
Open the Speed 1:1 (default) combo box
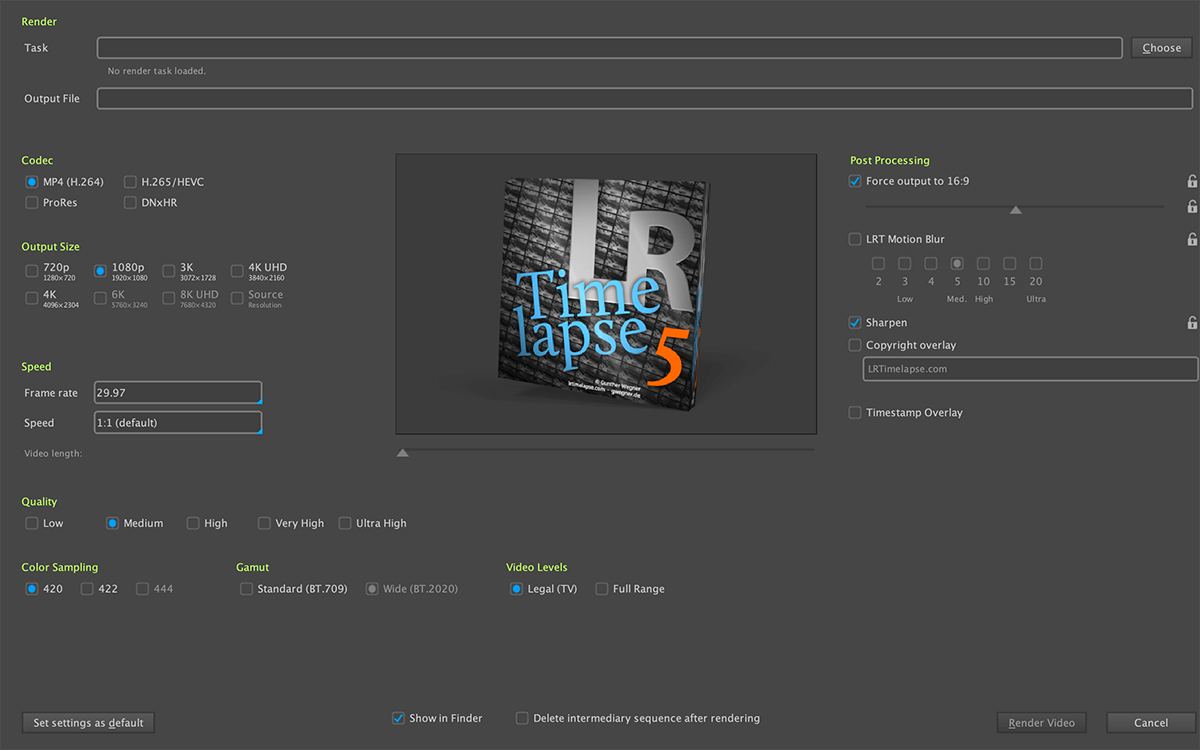tap(178, 423)
